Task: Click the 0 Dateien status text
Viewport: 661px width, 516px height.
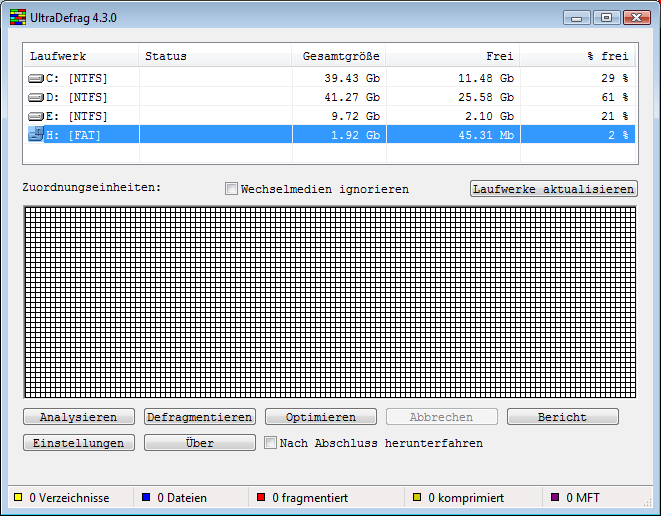Action: (182, 498)
